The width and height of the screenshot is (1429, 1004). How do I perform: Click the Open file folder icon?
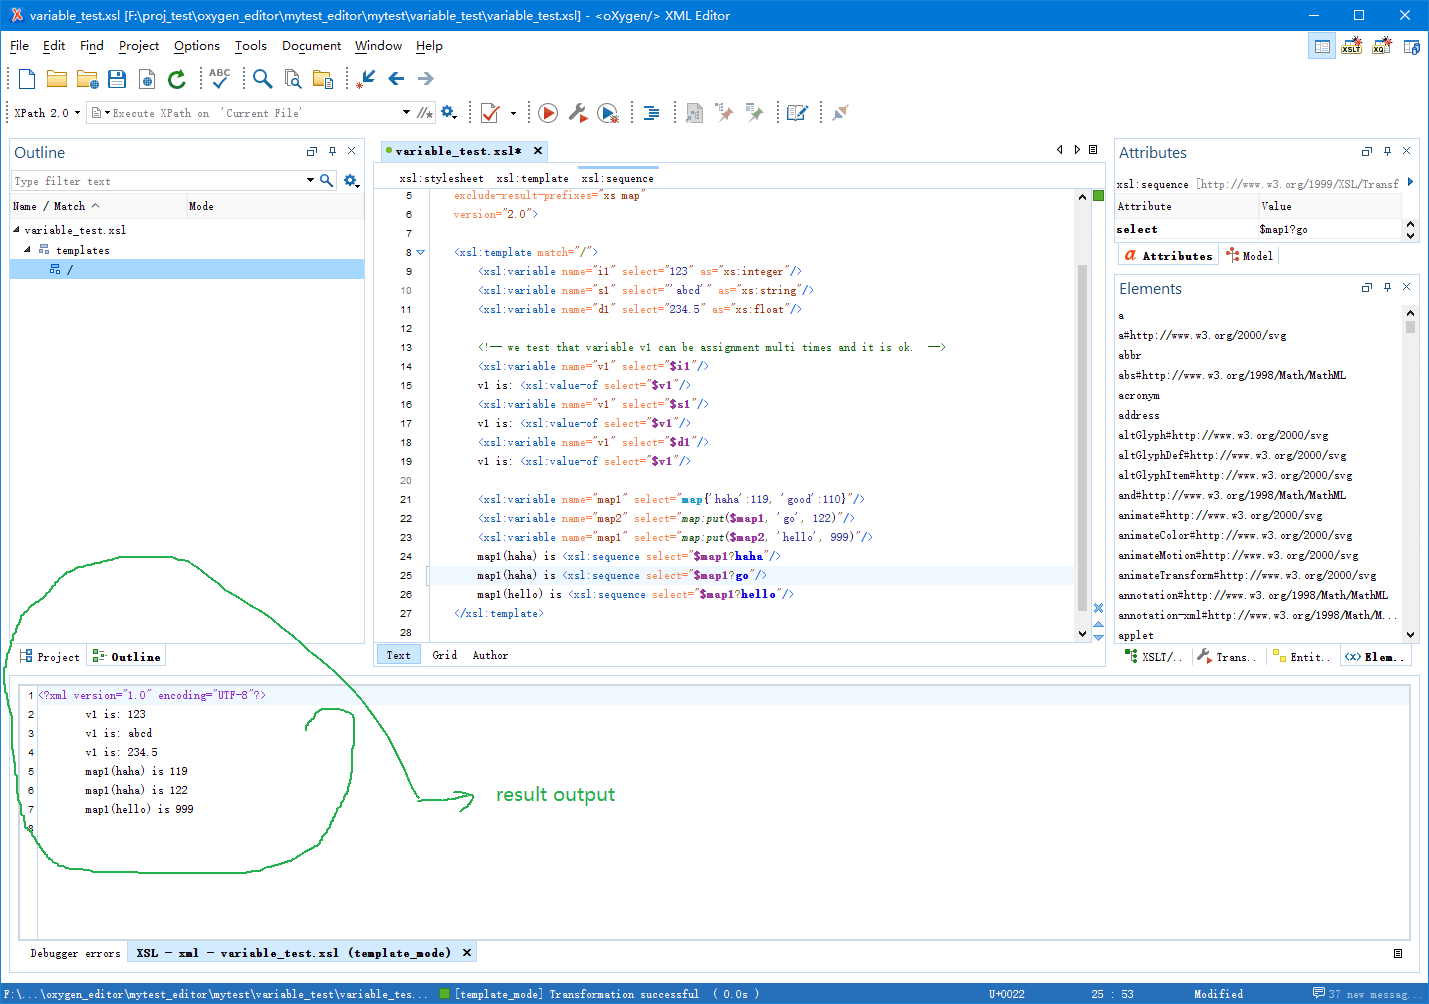pyautogui.click(x=57, y=79)
